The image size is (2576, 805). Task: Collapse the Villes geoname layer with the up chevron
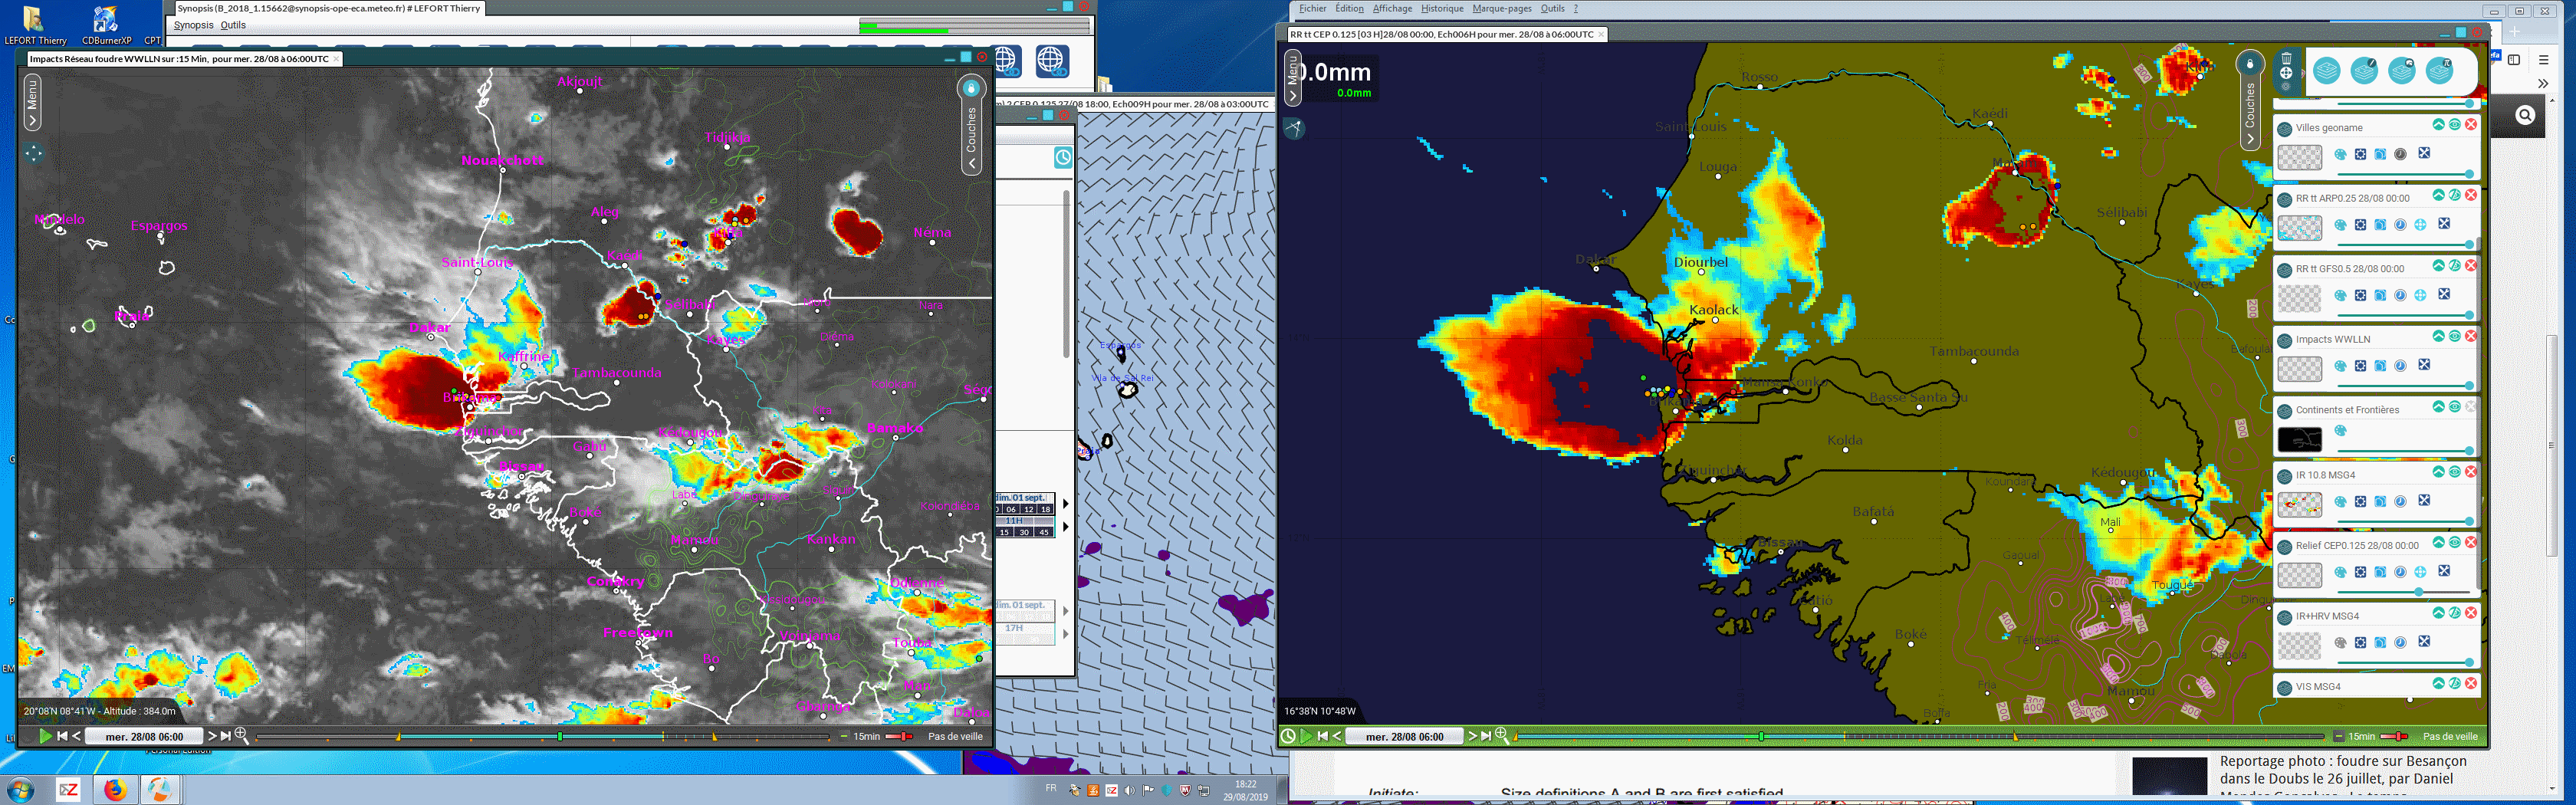click(x=2439, y=125)
